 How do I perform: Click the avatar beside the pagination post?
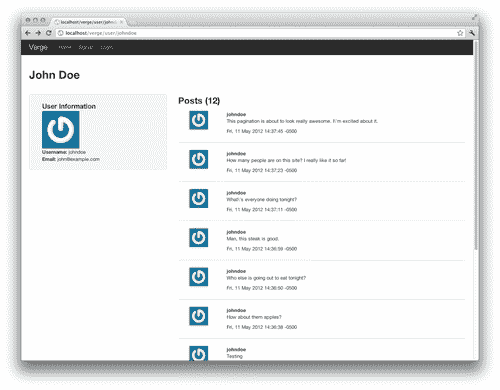click(x=199, y=120)
